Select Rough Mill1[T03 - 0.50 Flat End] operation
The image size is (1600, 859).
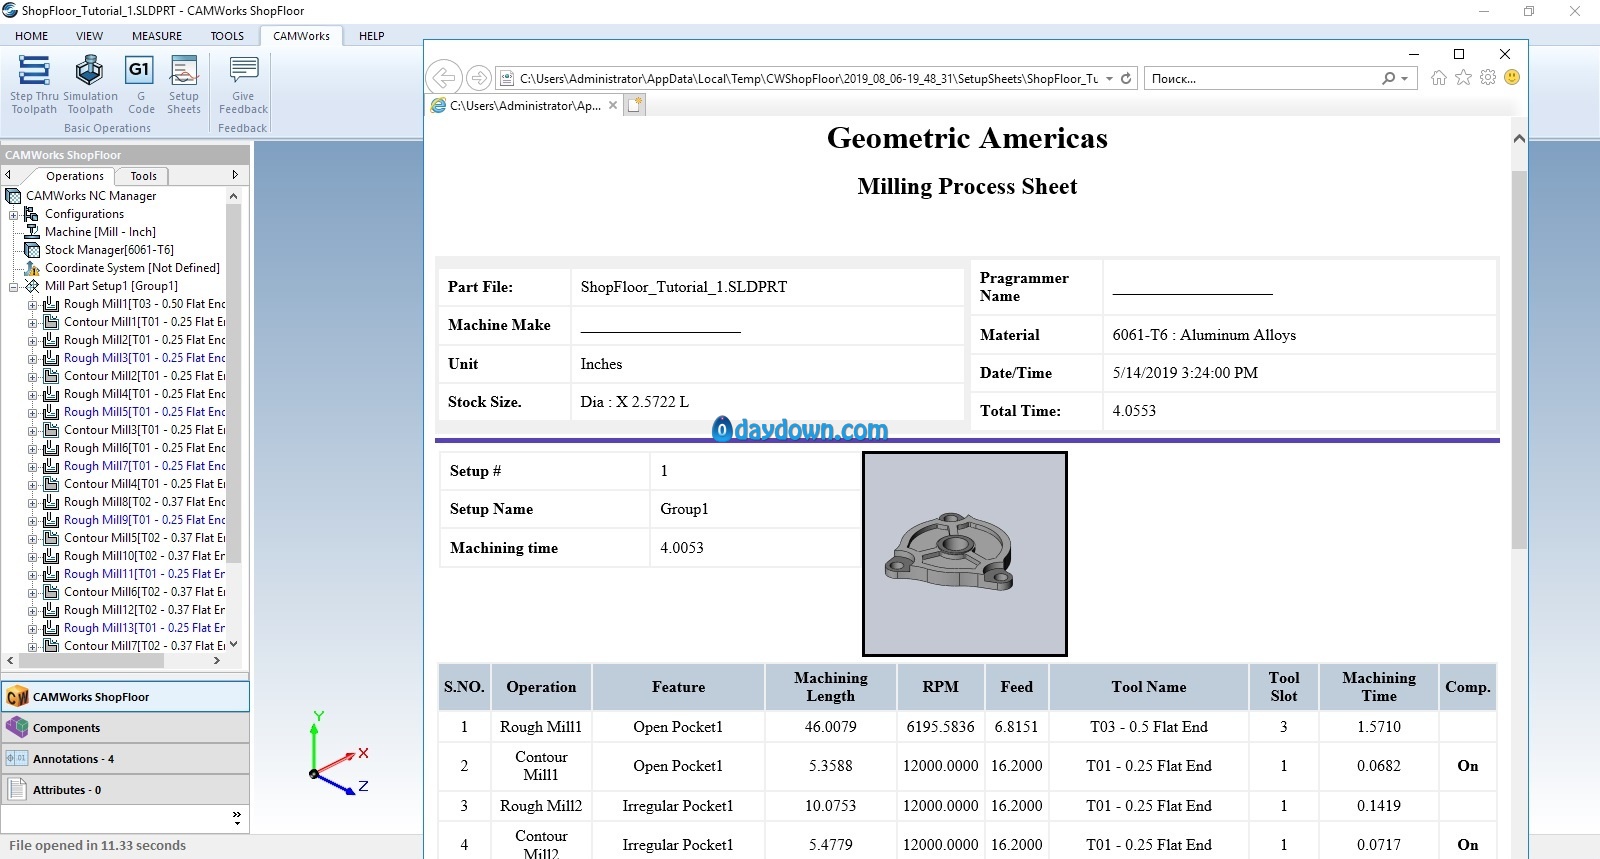(x=144, y=304)
